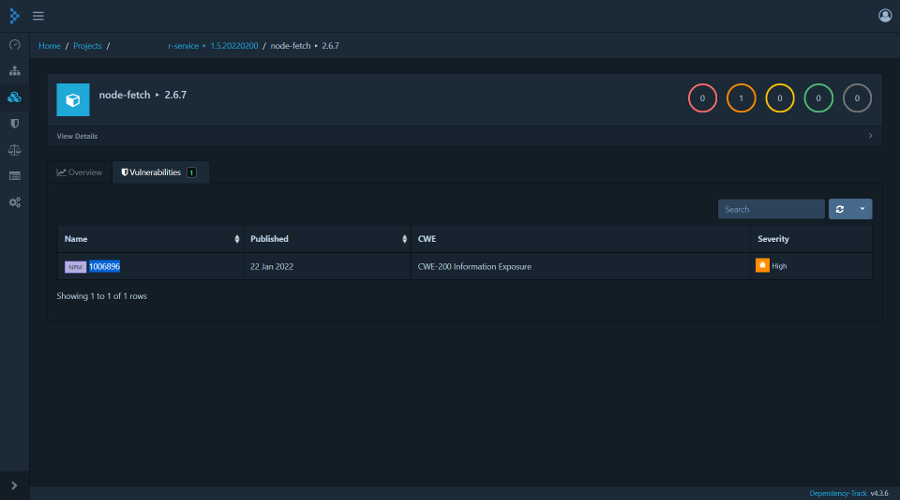Open the Dashboard sidebar icon

click(14, 45)
